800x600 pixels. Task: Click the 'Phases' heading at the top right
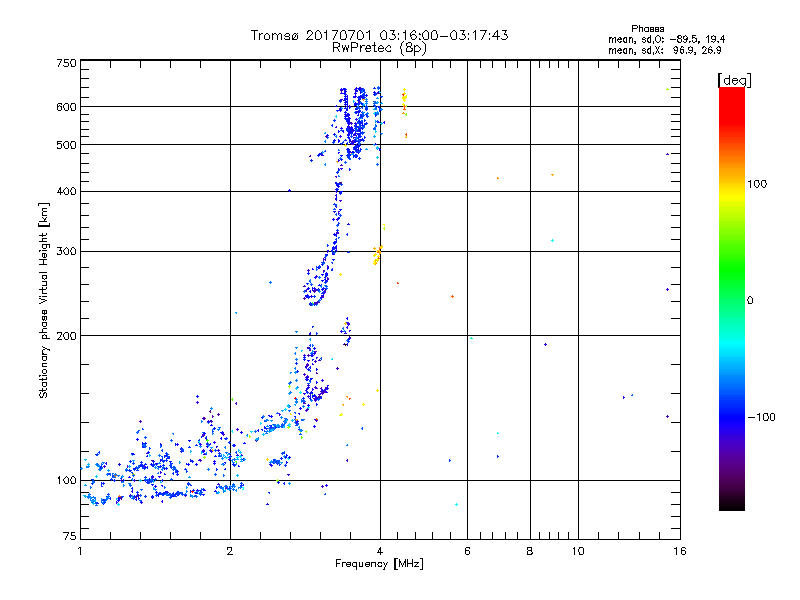647,29
